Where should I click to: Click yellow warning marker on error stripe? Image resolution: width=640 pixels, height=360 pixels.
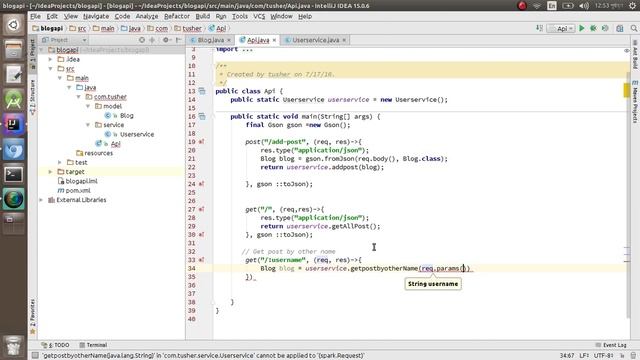tap(627, 90)
